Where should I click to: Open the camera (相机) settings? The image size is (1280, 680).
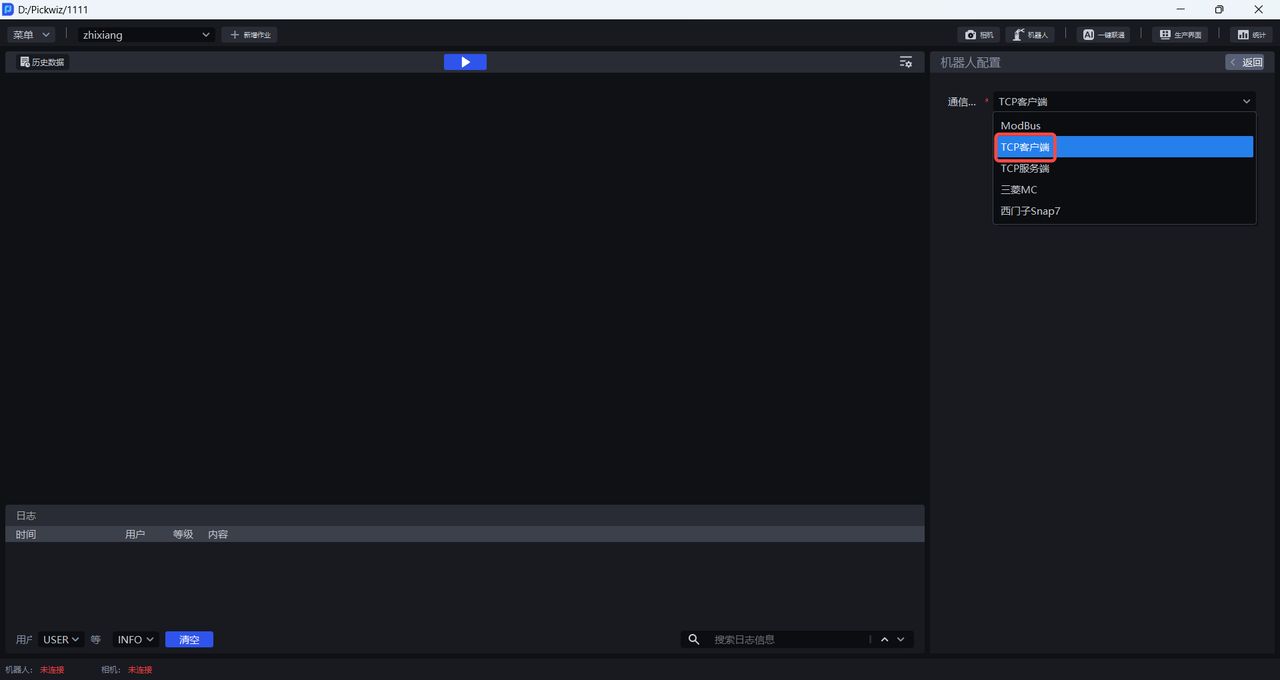tap(979, 35)
